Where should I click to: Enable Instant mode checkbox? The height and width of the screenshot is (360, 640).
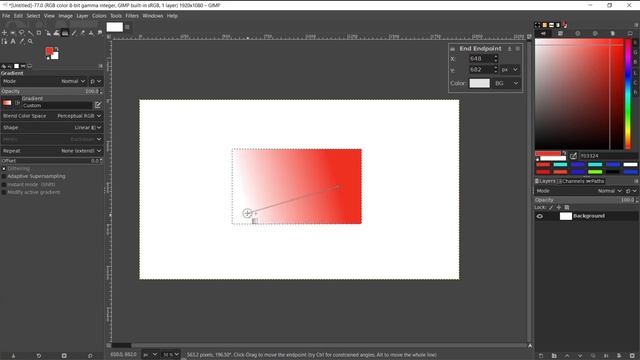tap(4, 184)
